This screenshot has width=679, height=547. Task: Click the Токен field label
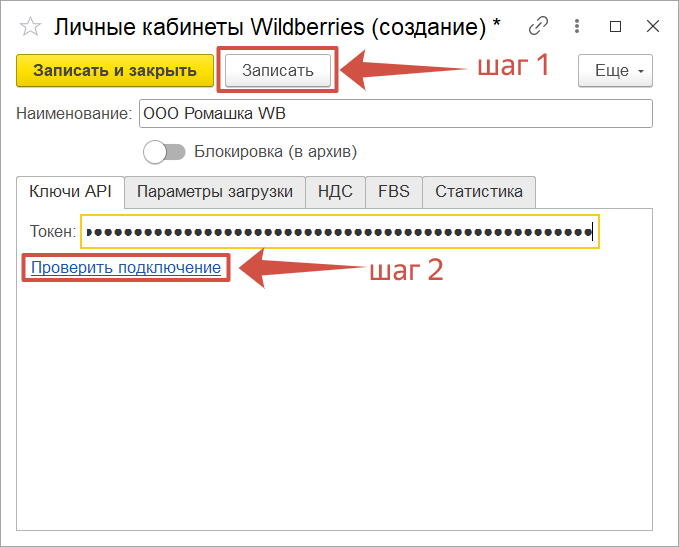tap(53, 232)
